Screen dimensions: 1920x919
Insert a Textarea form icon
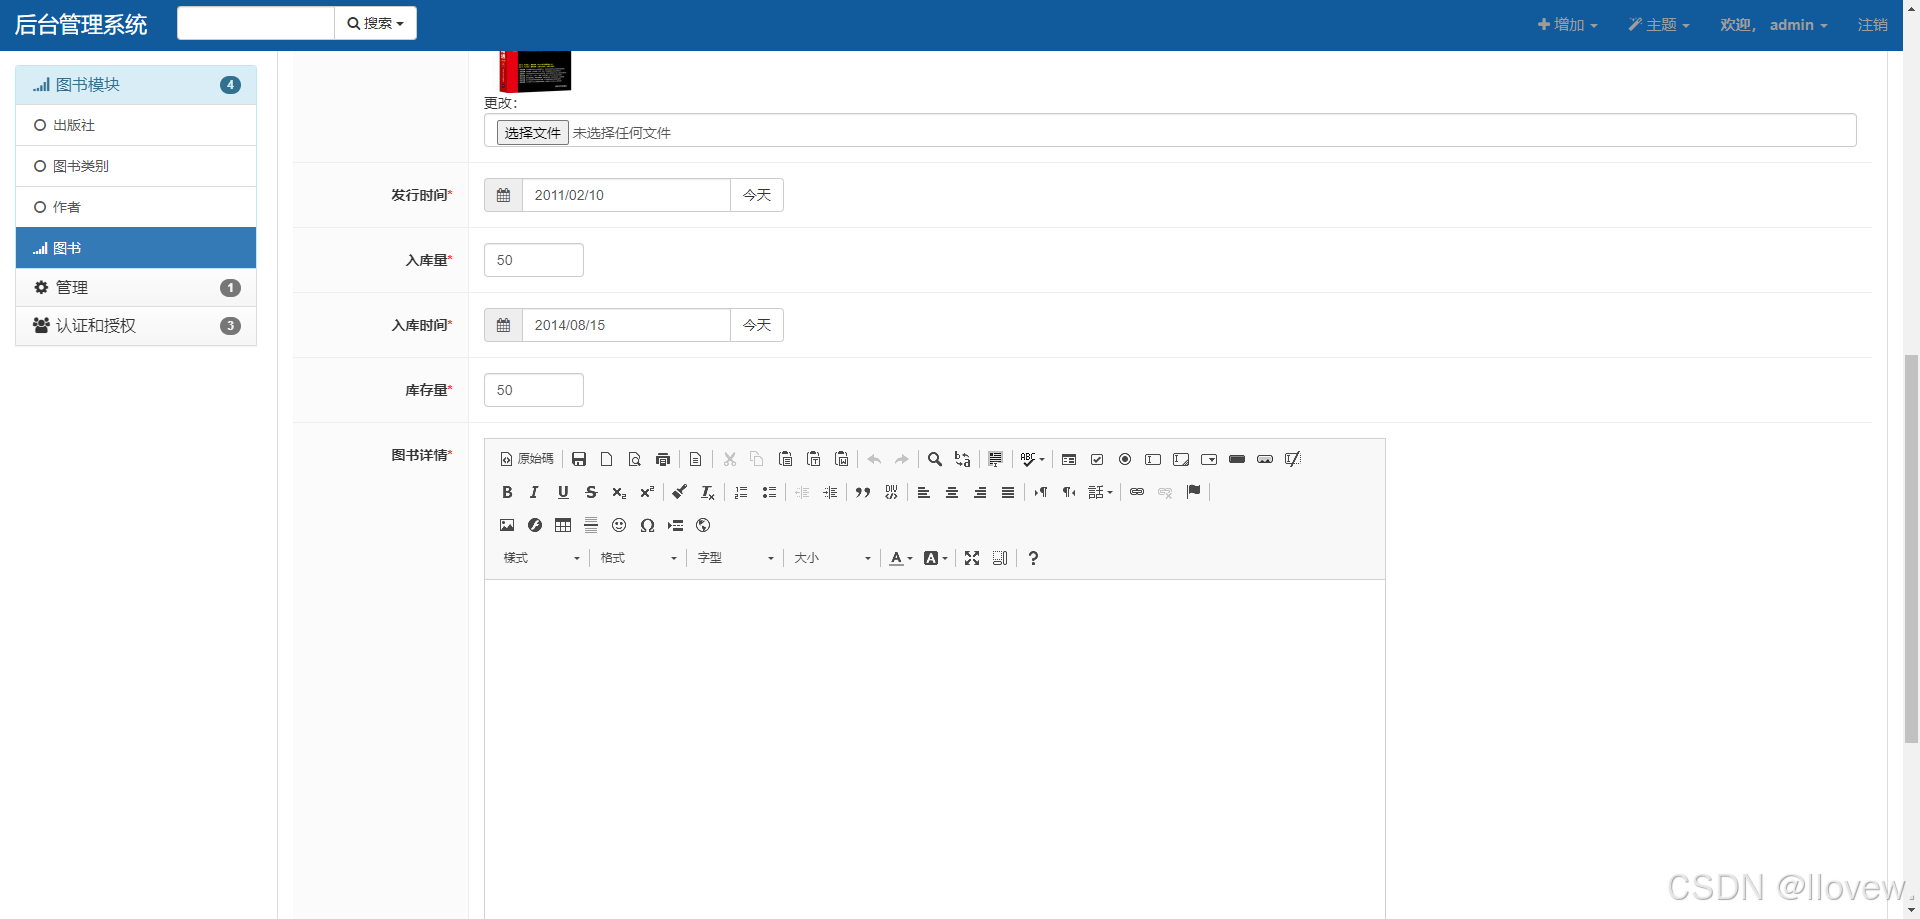point(1181,459)
